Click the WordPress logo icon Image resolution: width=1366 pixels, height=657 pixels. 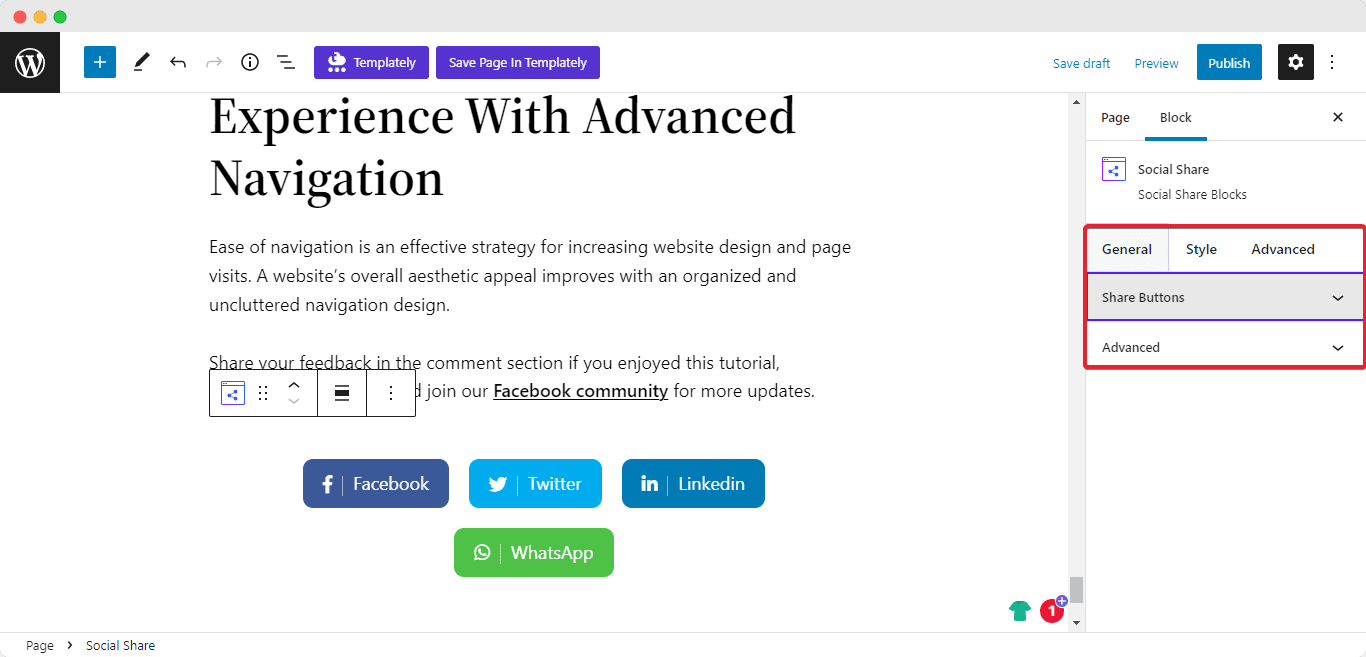point(30,63)
